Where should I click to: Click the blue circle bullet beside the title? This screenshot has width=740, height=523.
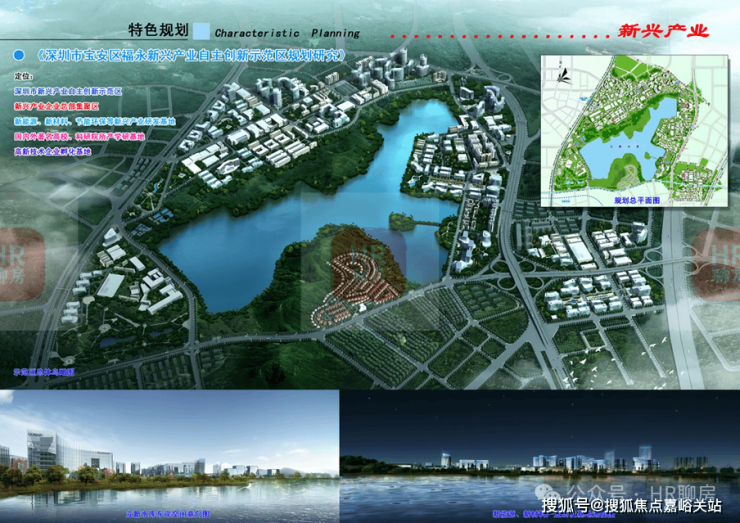click(x=19, y=55)
